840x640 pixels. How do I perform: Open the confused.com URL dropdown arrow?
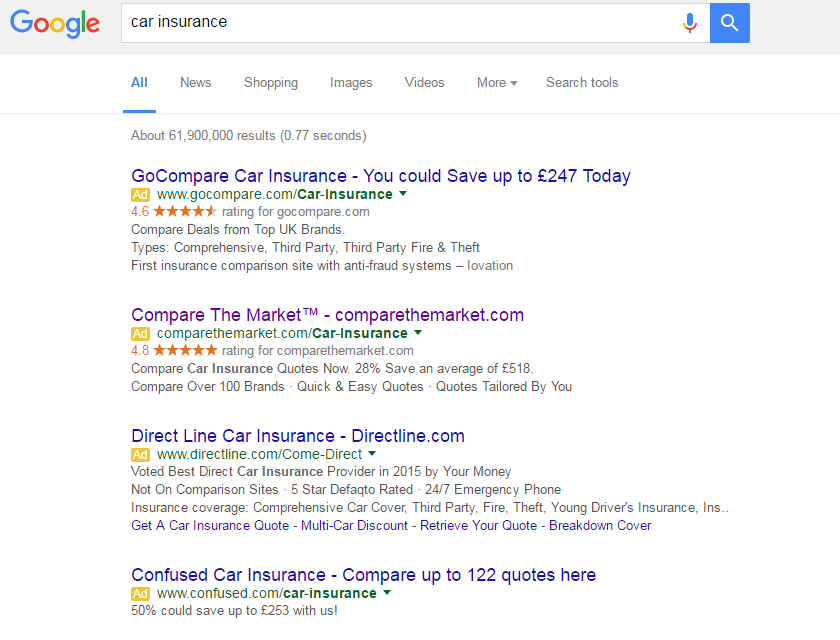tap(387, 592)
